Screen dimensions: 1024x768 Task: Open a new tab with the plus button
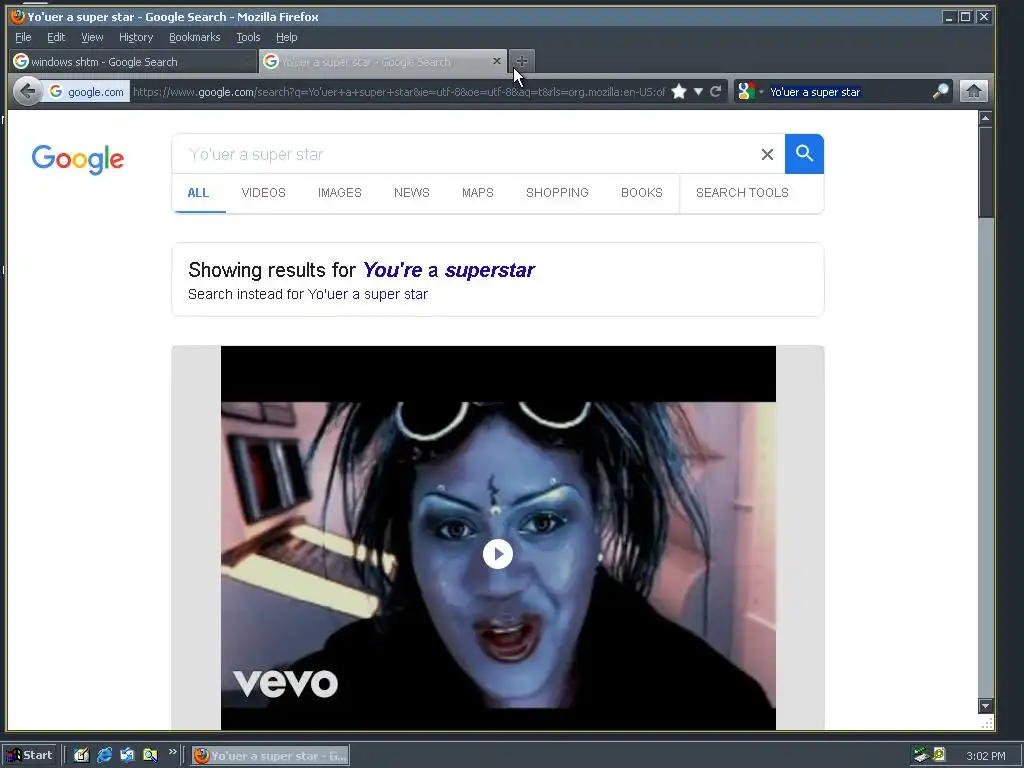pos(521,61)
